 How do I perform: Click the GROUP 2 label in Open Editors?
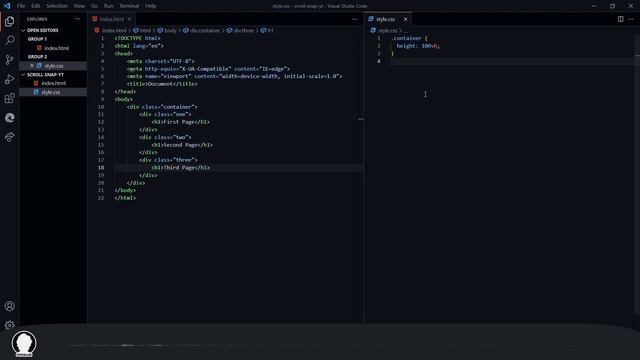tap(37, 57)
